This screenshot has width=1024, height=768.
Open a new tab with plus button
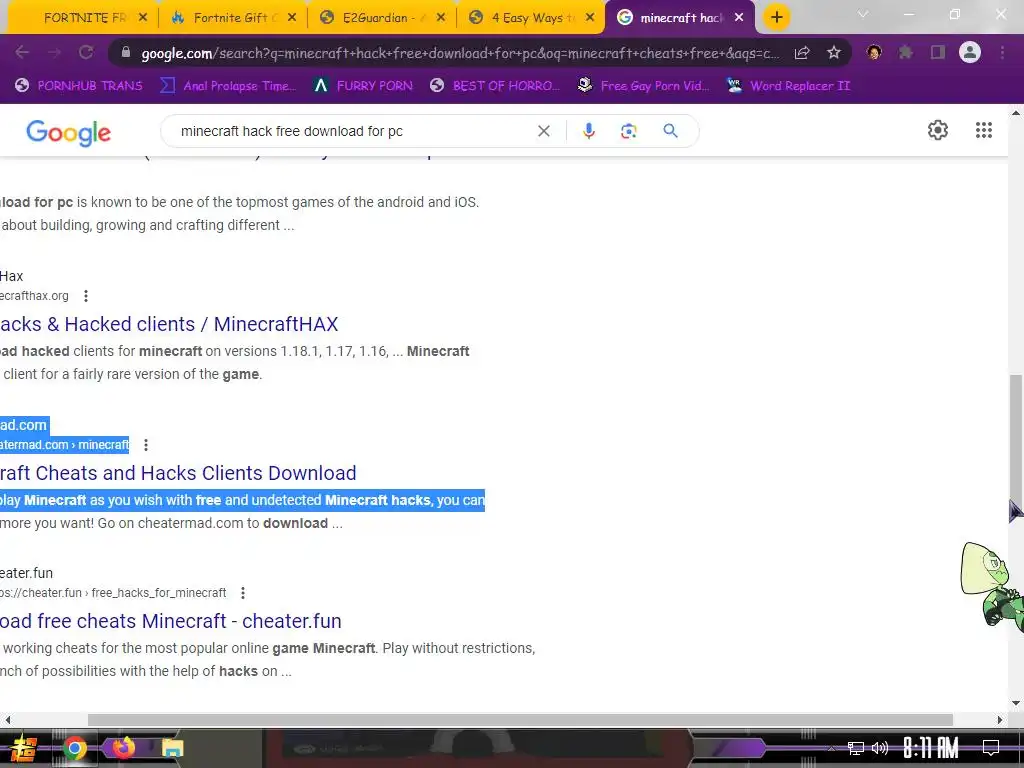point(776,18)
